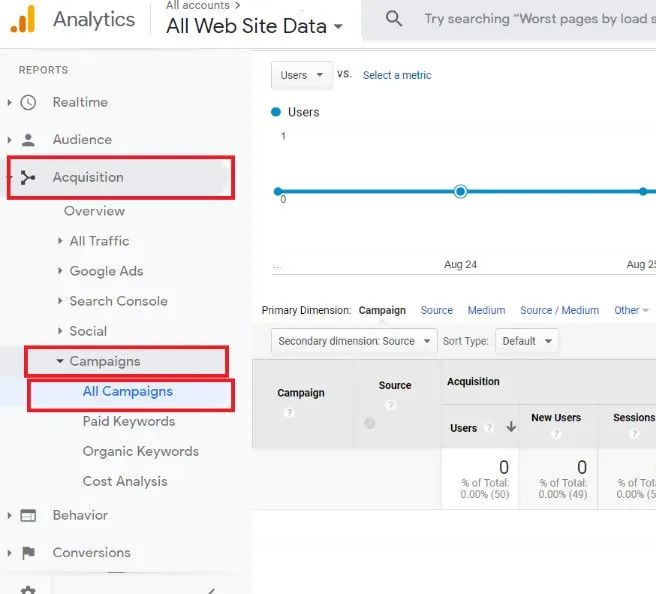Viewport: 656px width, 594px height.
Task: Click the Conversions flag icon
Action: pyautogui.click(x=29, y=552)
